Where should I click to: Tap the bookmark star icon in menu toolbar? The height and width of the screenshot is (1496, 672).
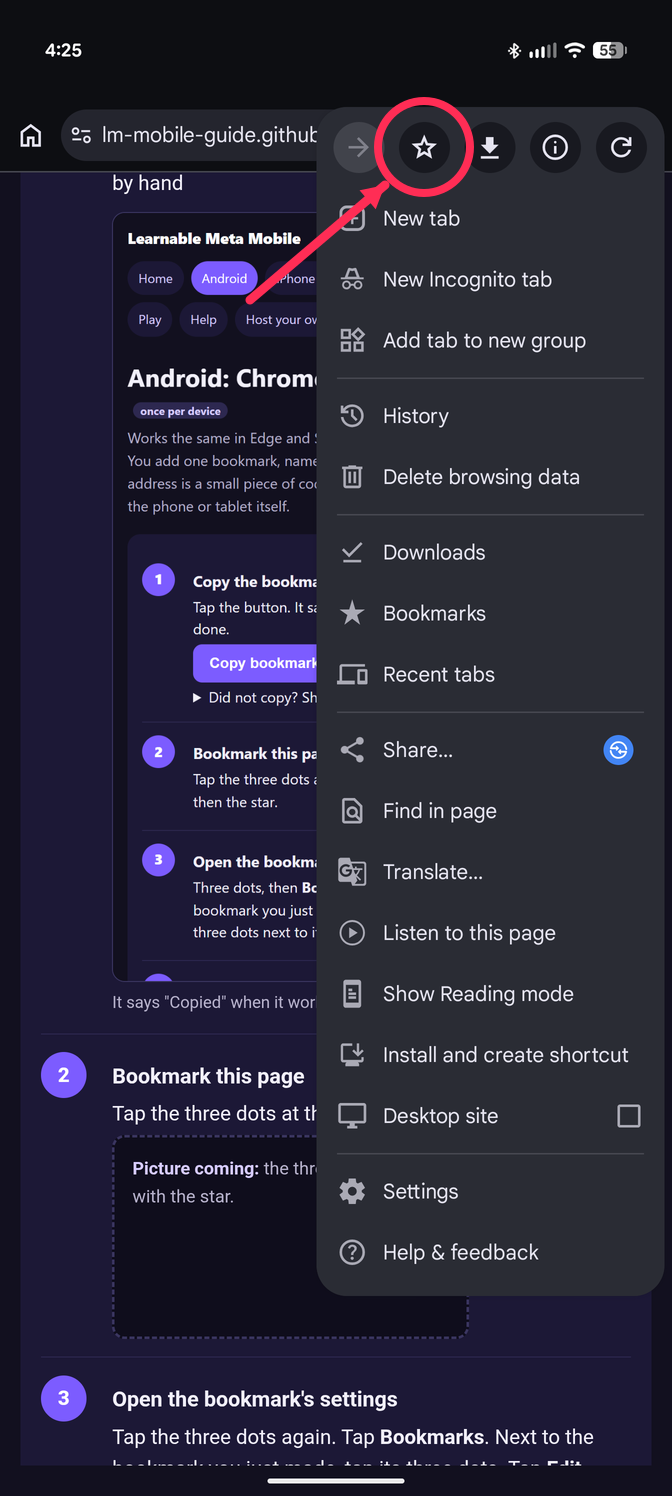click(424, 148)
